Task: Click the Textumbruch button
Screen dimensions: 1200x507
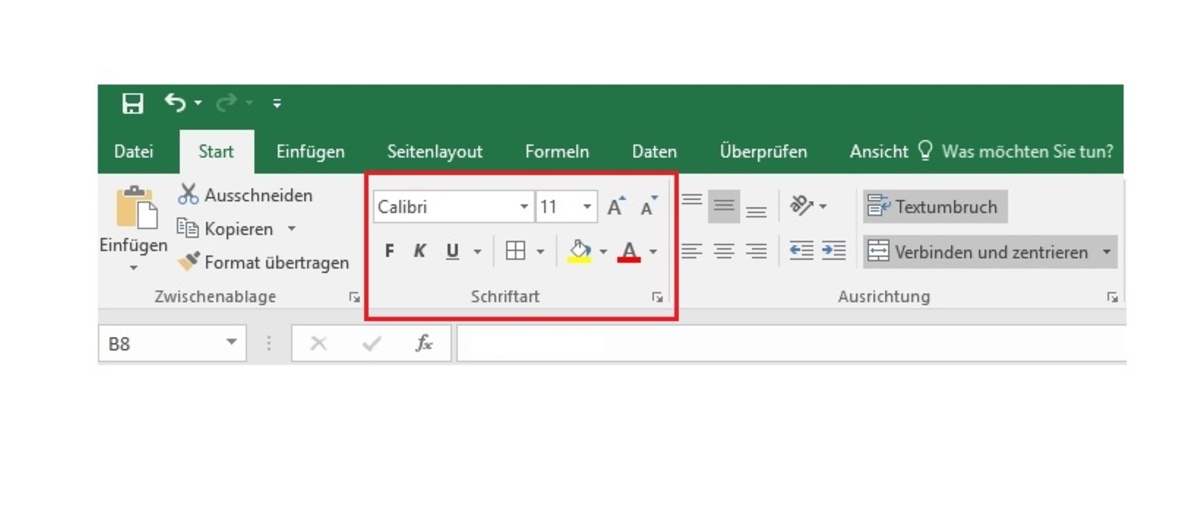Action: click(x=934, y=207)
